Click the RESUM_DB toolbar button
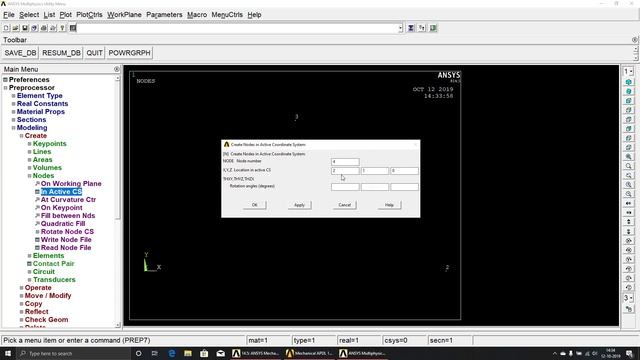 (x=62, y=53)
